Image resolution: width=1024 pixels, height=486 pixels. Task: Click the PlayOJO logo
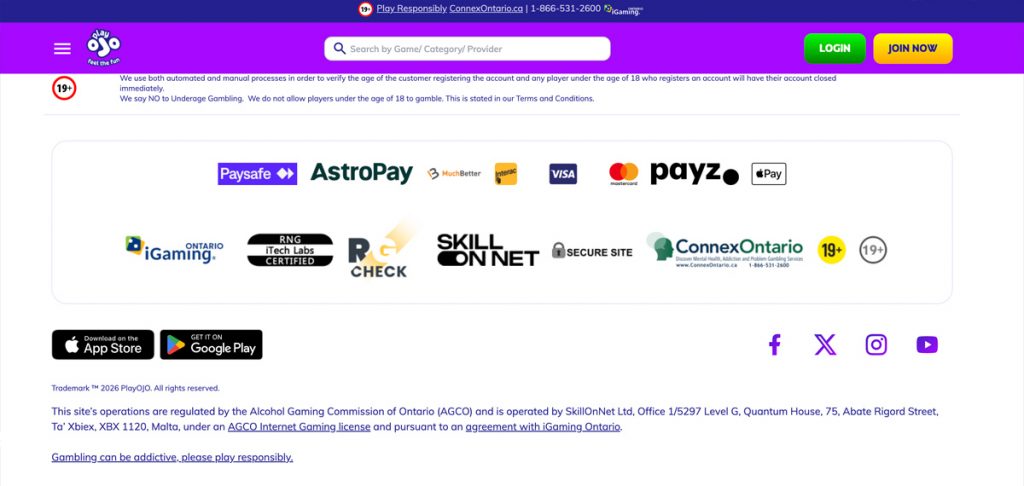(104, 48)
